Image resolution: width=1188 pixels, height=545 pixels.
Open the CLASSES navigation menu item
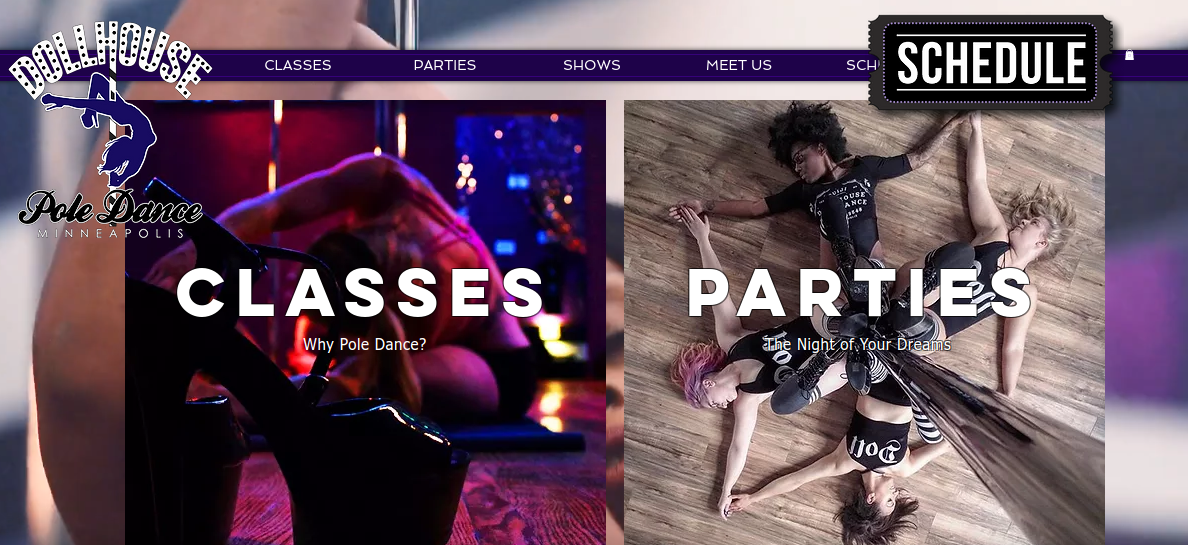pyautogui.click(x=298, y=65)
